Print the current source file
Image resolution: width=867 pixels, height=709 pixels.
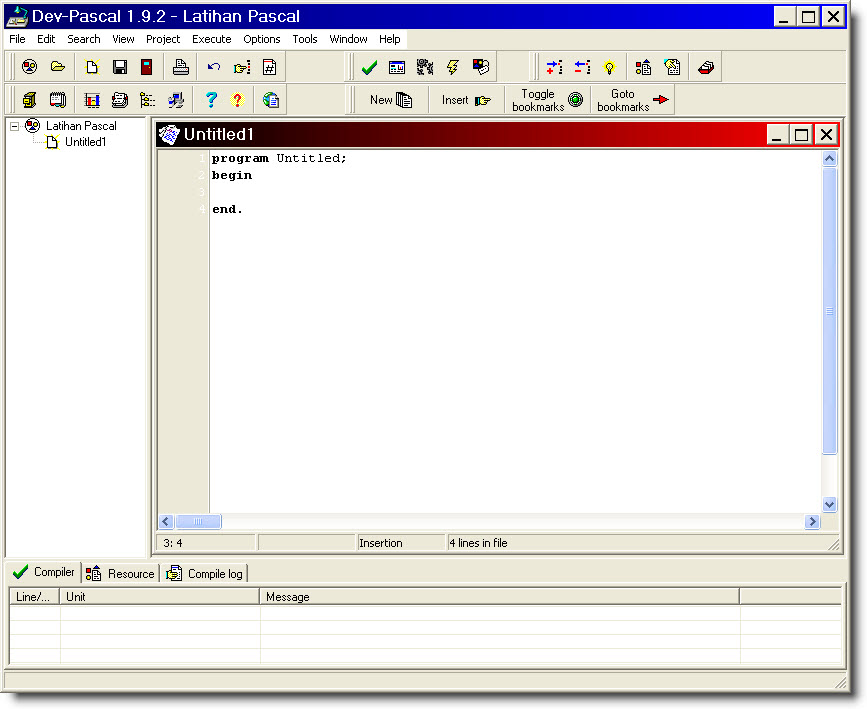point(180,67)
